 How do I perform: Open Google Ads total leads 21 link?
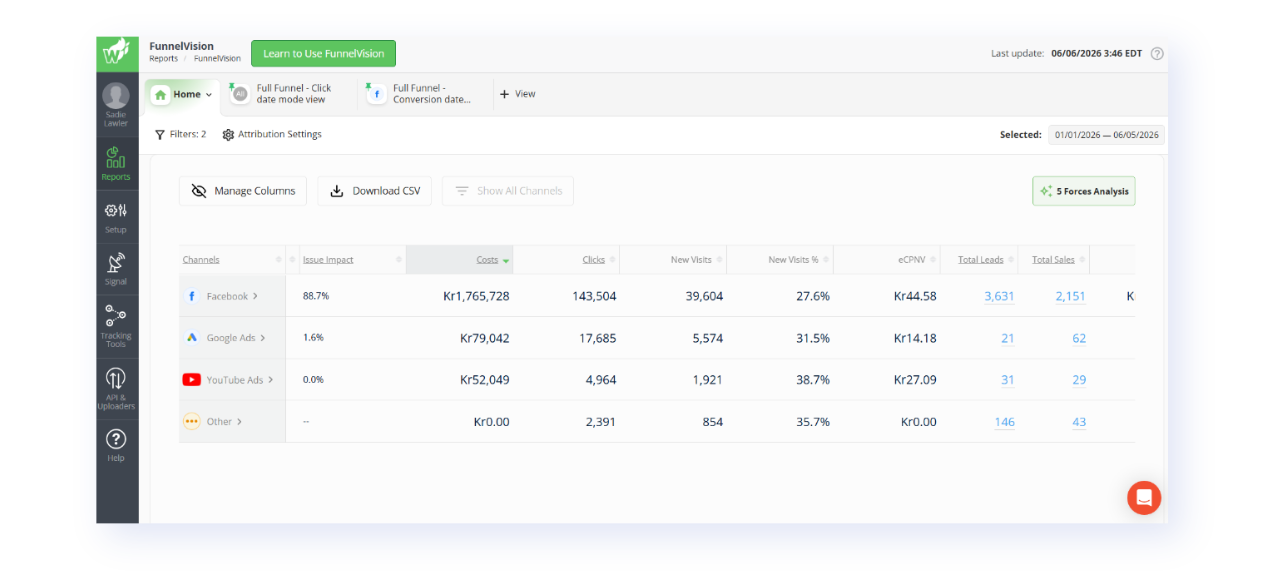[1008, 338]
